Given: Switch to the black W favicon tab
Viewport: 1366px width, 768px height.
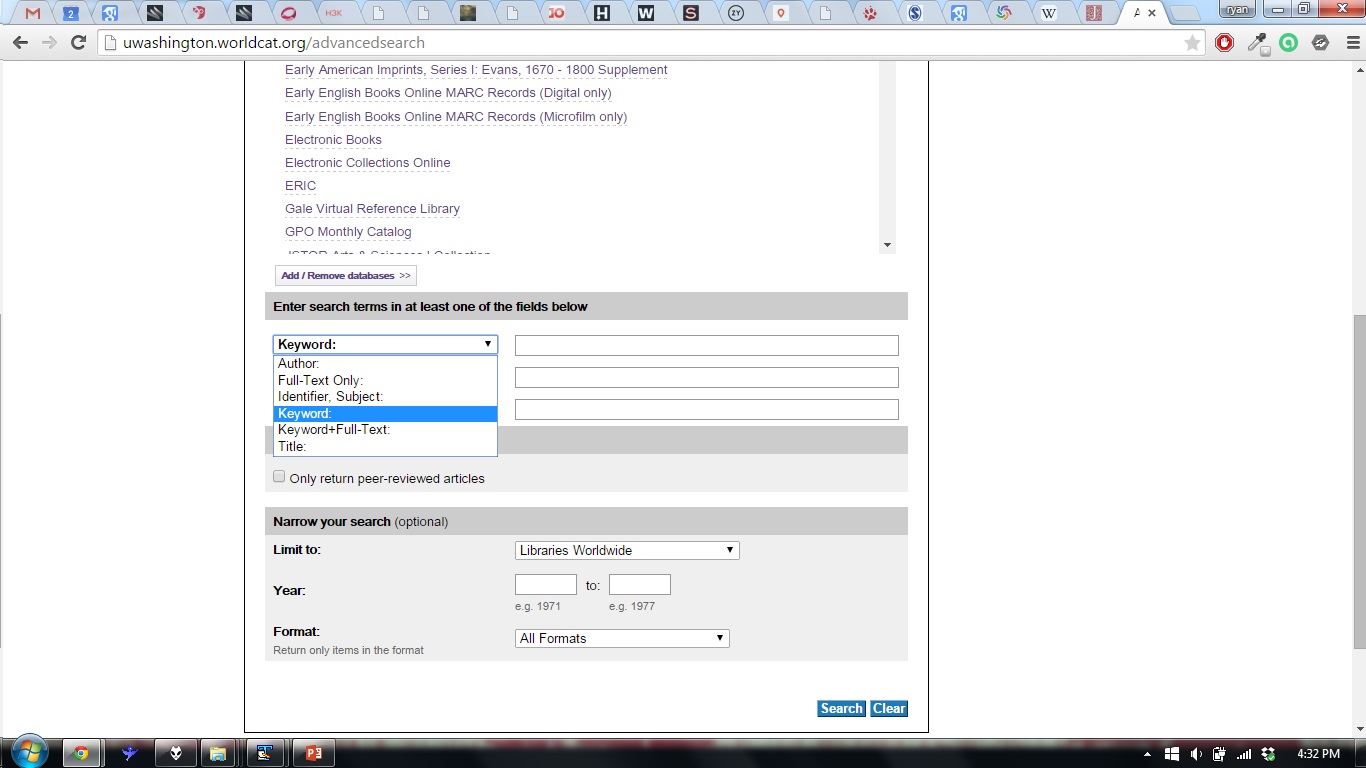Looking at the screenshot, I should 646,14.
